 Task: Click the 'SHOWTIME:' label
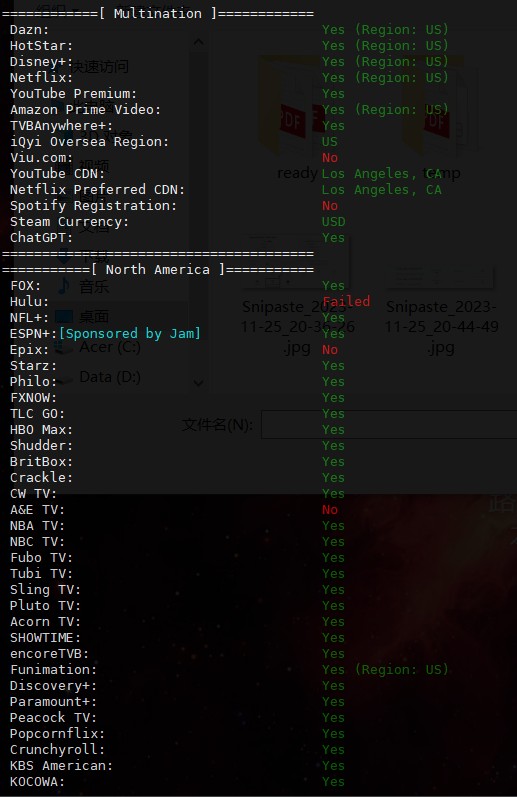tap(45, 637)
